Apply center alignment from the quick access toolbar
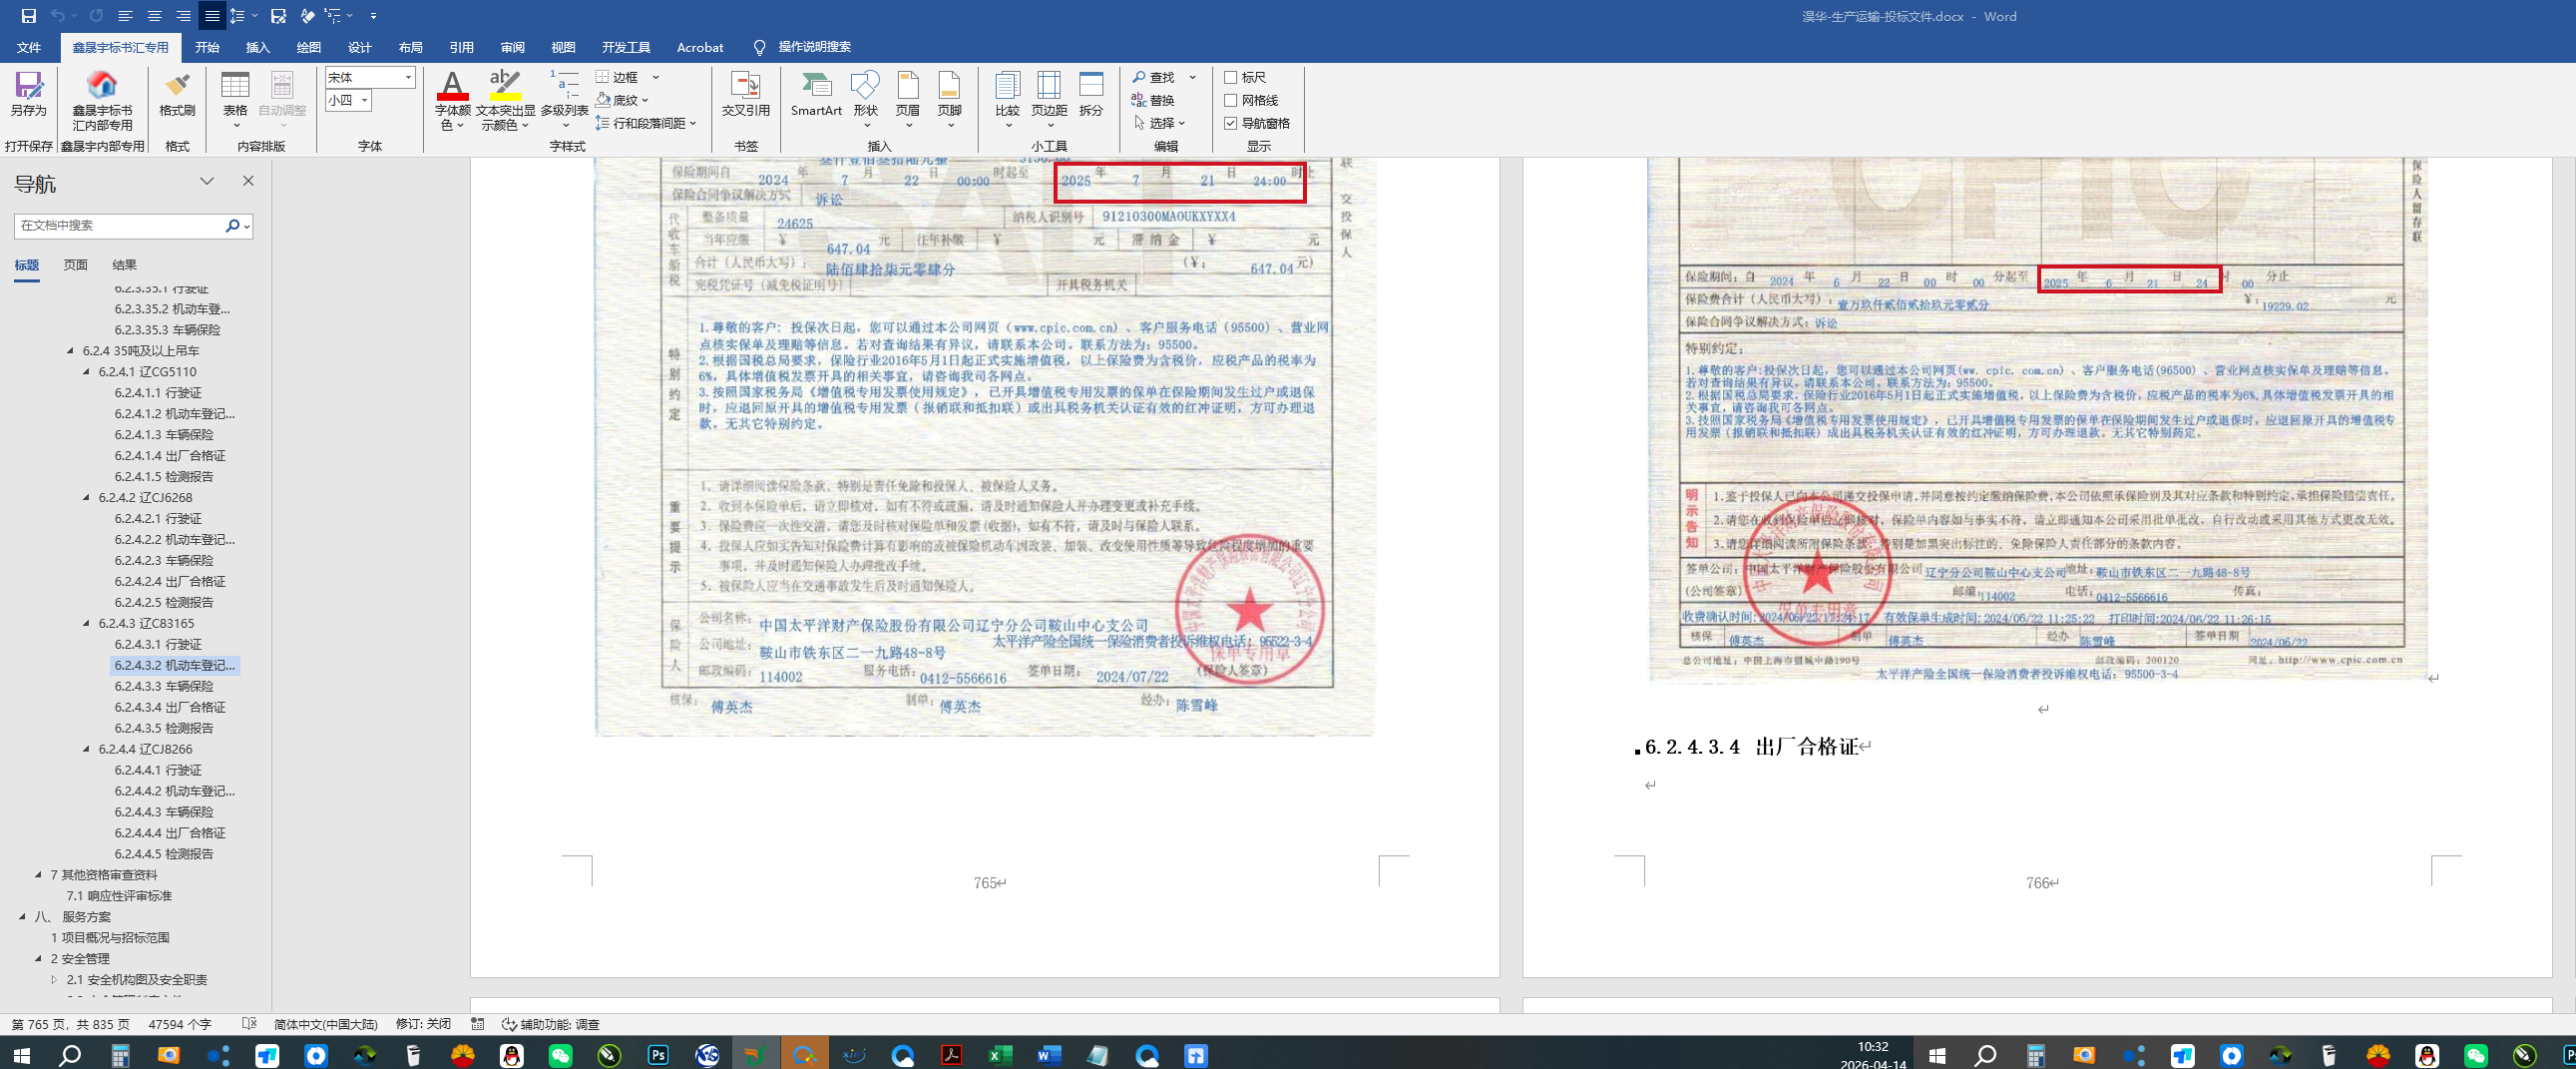The width and height of the screenshot is (2576, 1069). (154, 16)
